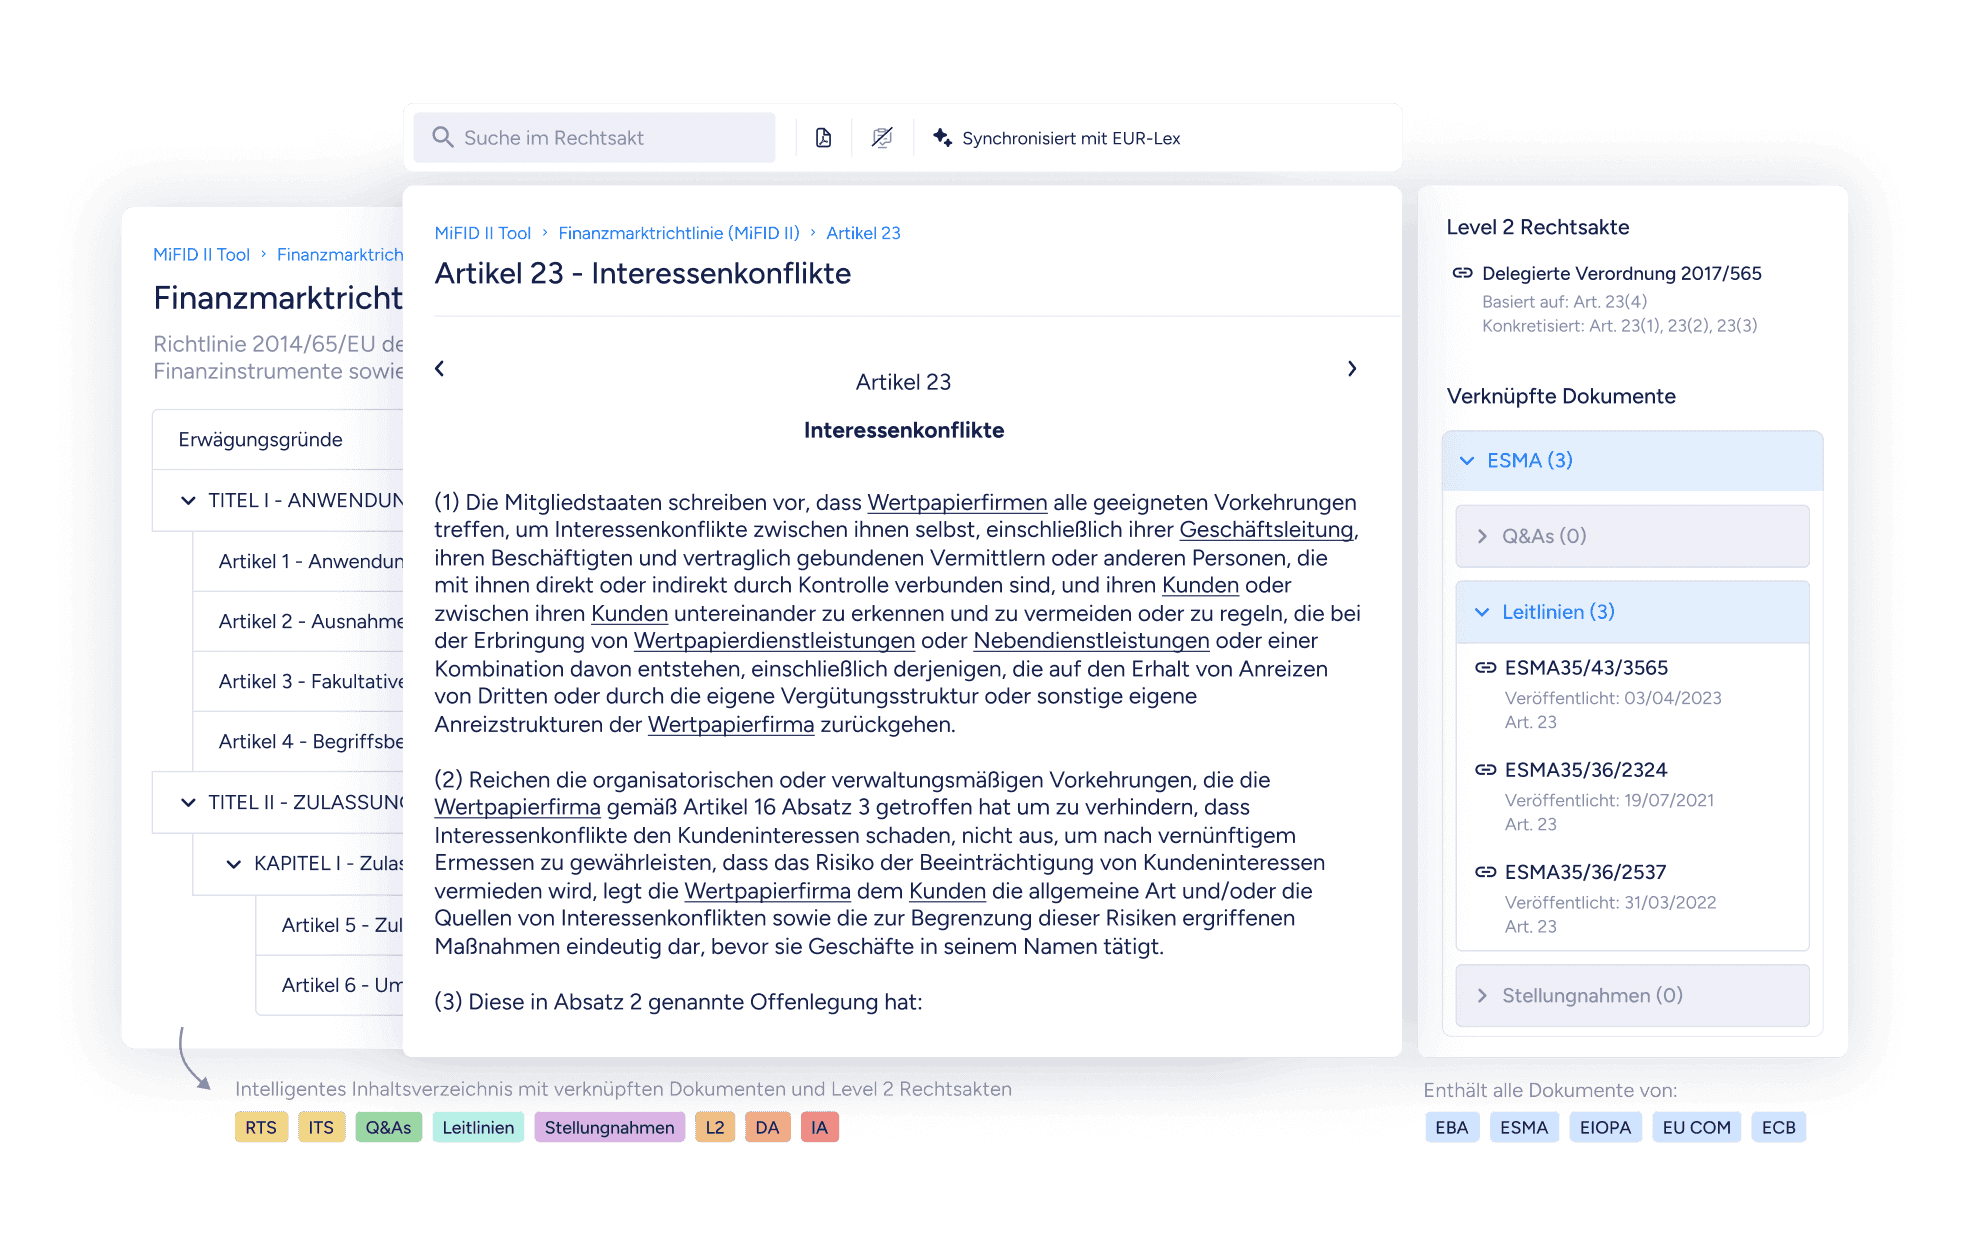The width and height of the screenshot is (1968, 1244).
Task: Collapse the 'TITEL I - ANWENDUN...' chevron
Action: point(188,500)
